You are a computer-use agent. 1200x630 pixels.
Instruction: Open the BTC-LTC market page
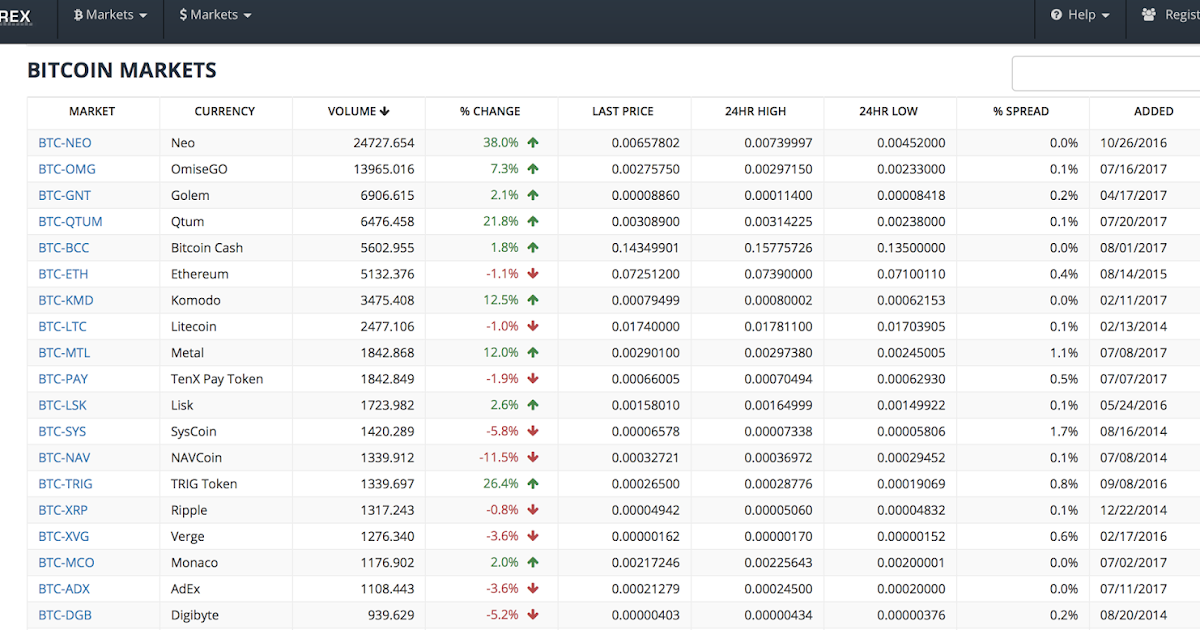pos(62,327)
